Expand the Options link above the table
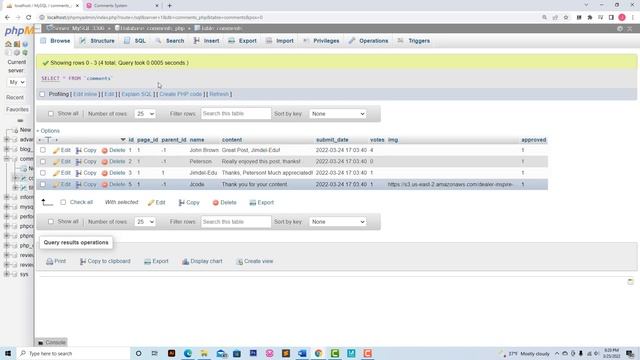This screenshot has width=640, height=360. (x=48, y=131)
